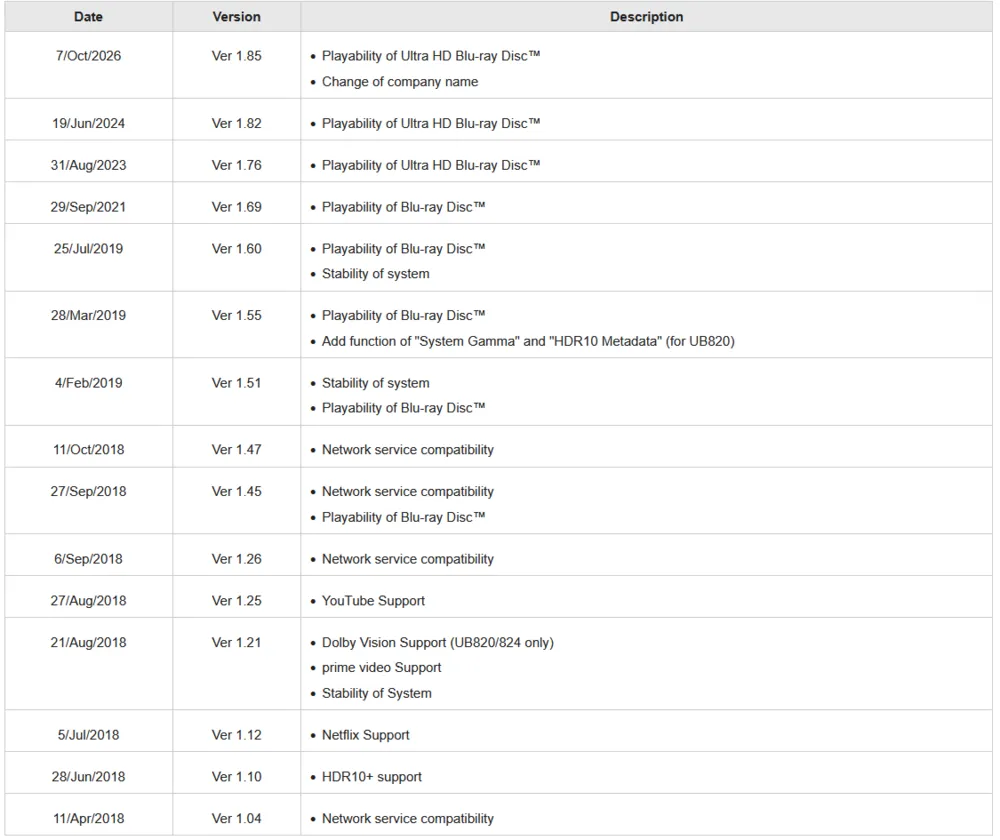Screen dimensions: 1000x840
Task: Click the 'Netflix Support' entry
Action: [x=365, y=735]
